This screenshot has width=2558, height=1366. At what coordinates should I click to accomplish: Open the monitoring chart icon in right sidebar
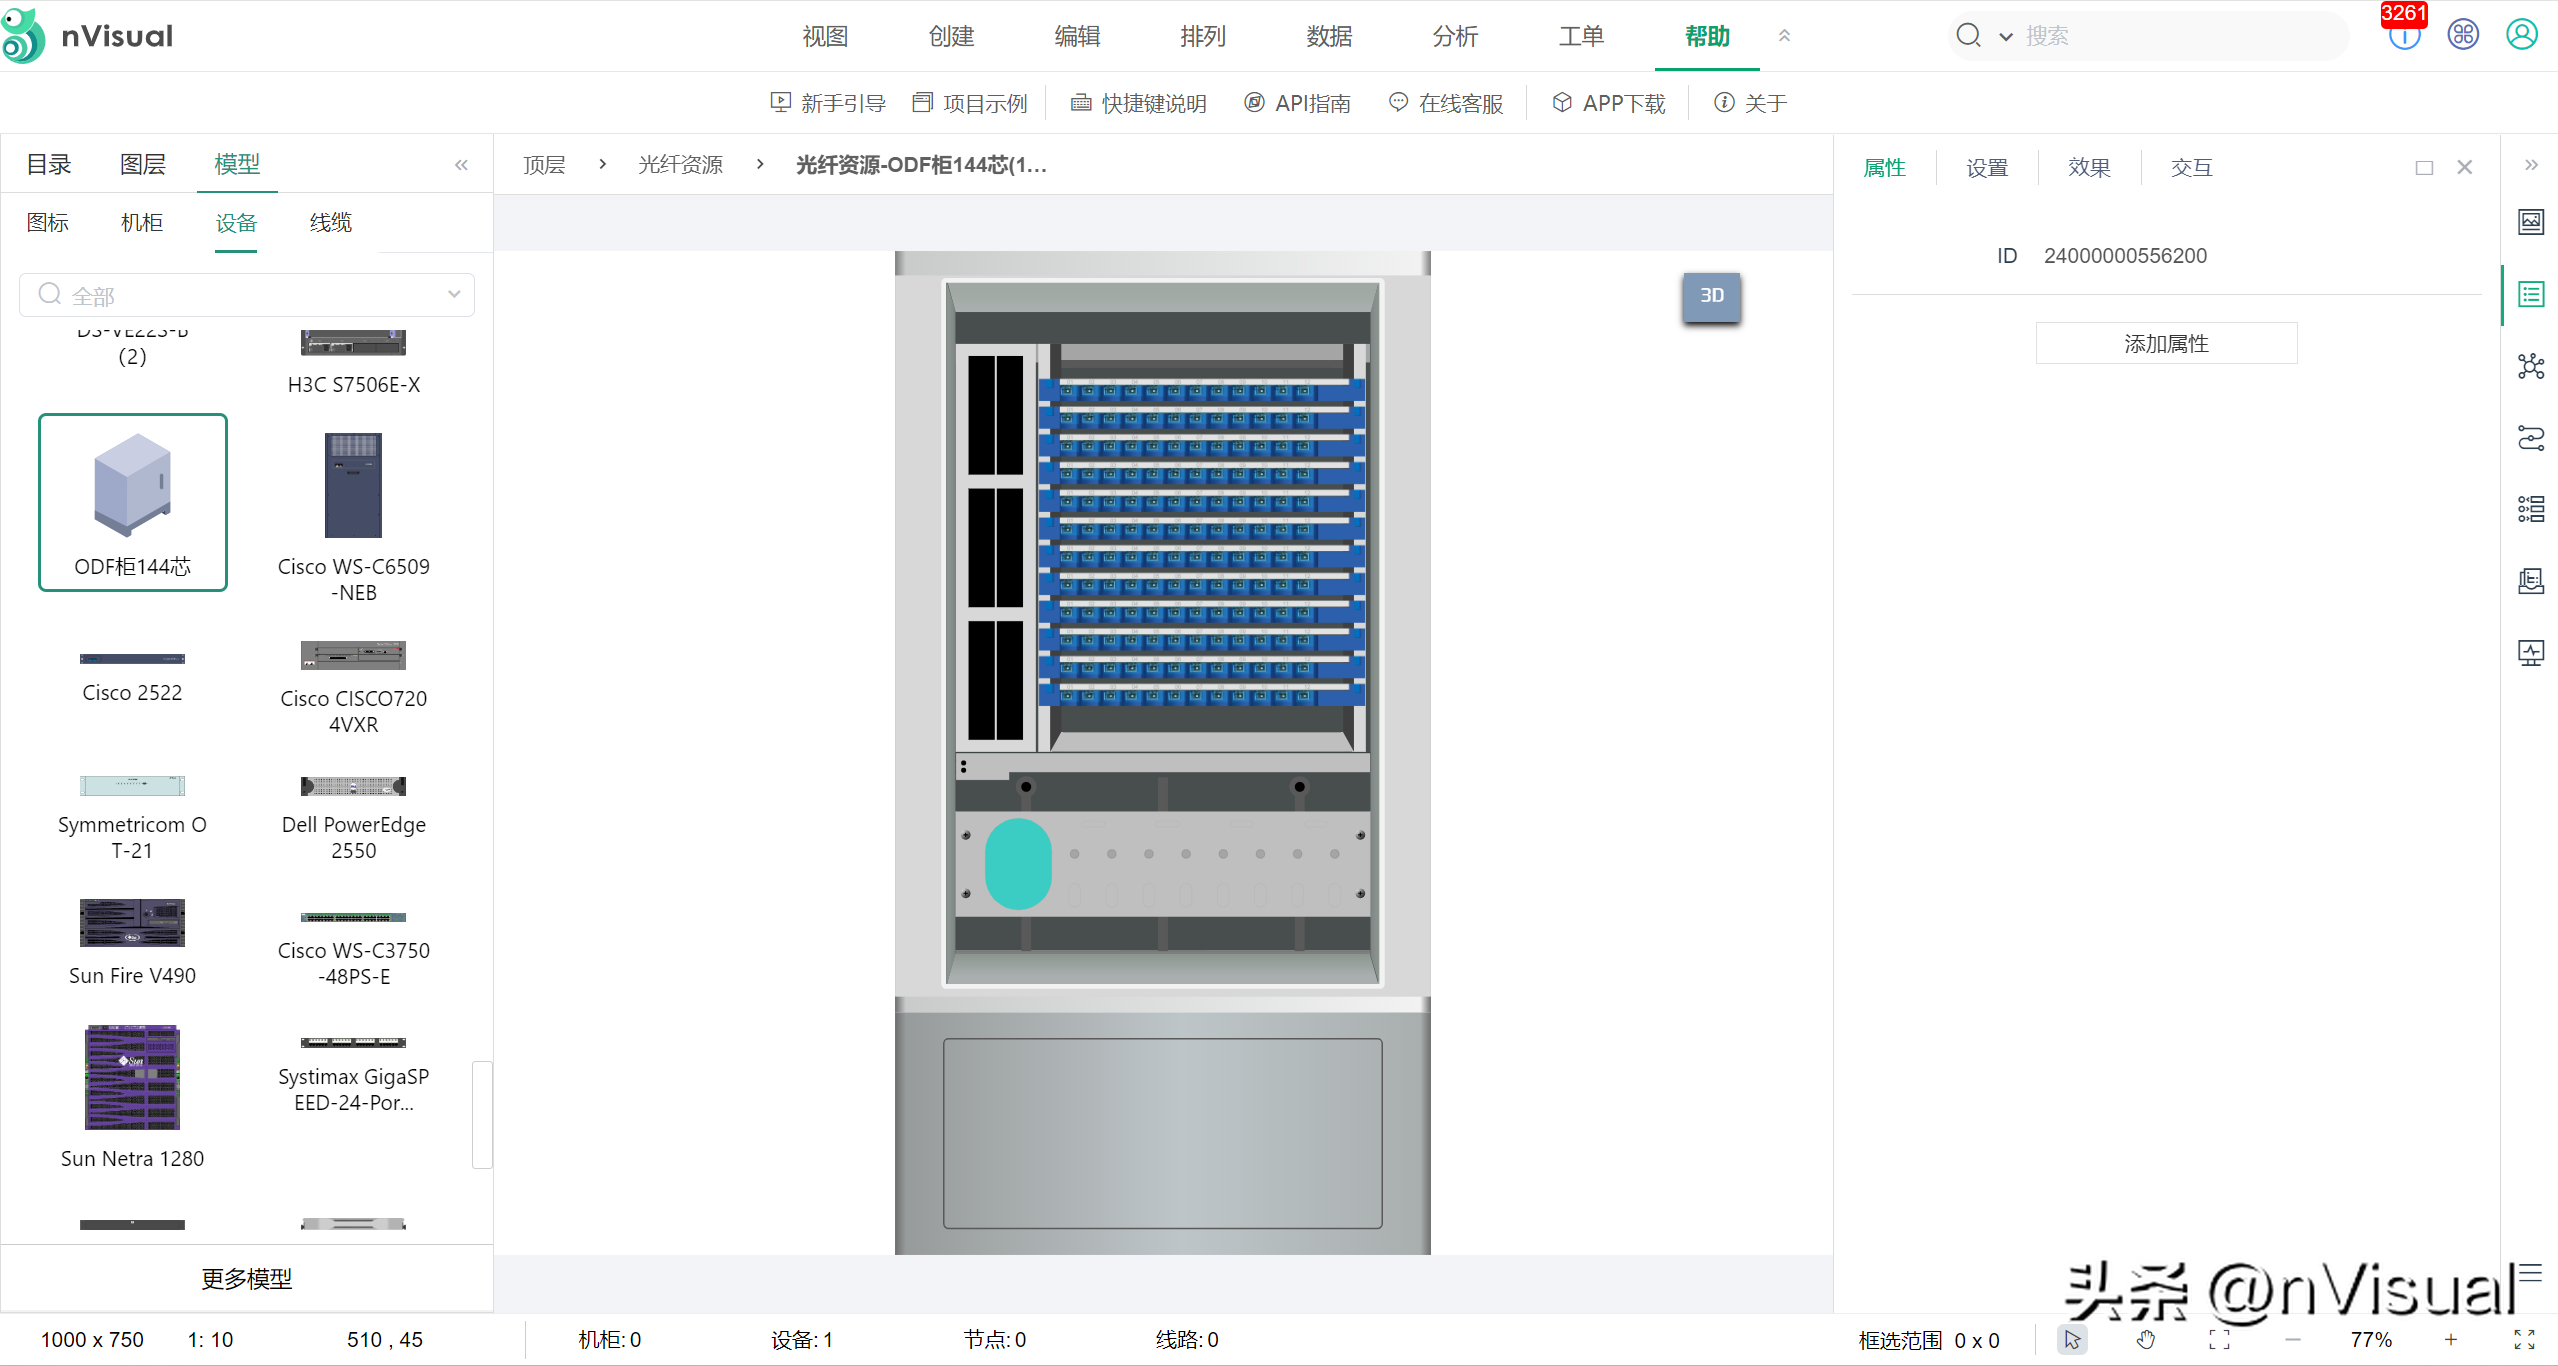2531,653
